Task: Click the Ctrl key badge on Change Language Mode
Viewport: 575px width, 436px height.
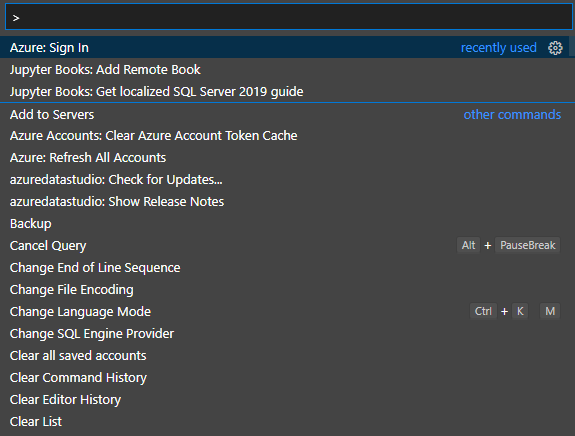Action: pyautogui.click(x=483, y=311)
